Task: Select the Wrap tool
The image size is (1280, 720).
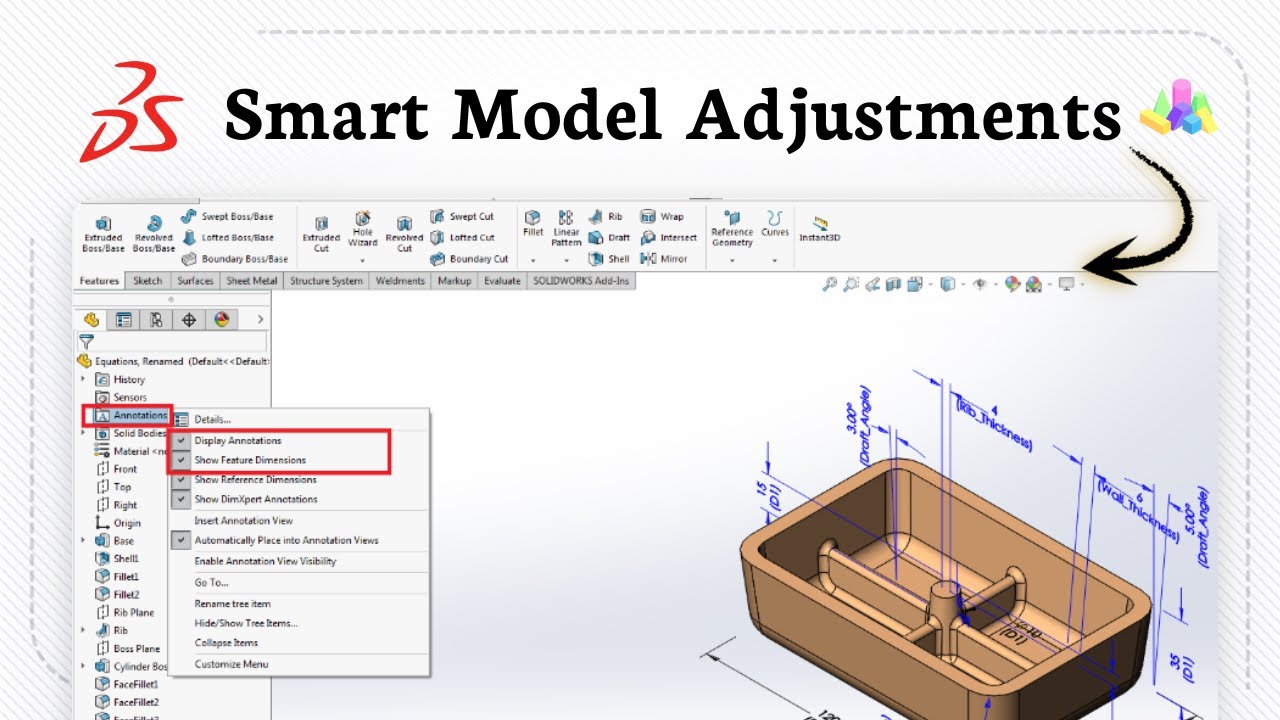Action: [662, 216]
